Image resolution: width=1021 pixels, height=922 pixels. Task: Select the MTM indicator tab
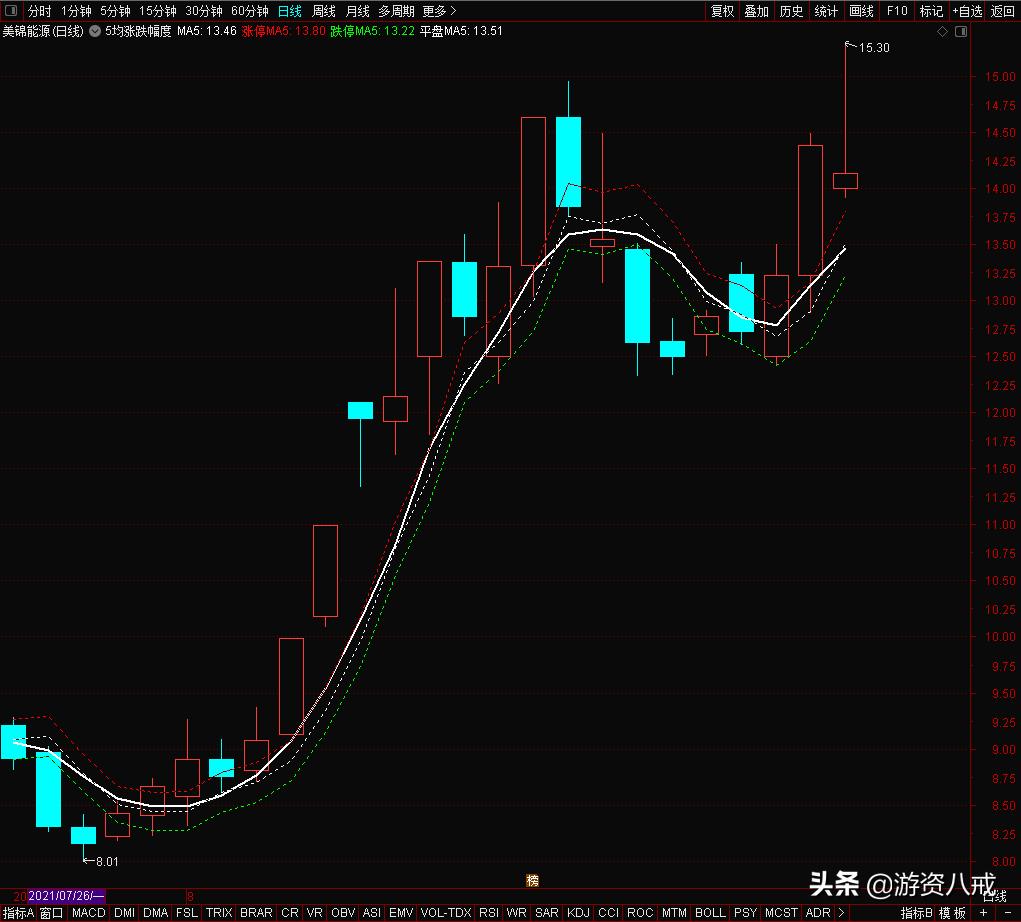[674, 913]
